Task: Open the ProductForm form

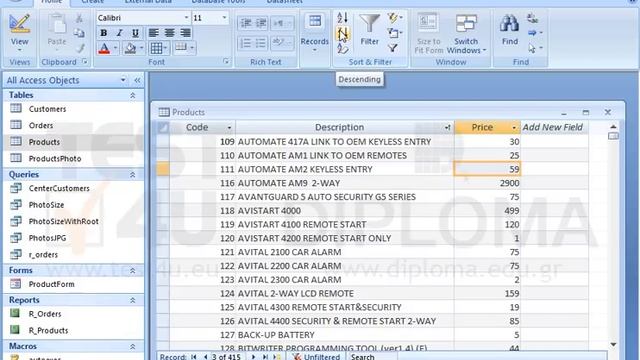Action: pos(51,284)
